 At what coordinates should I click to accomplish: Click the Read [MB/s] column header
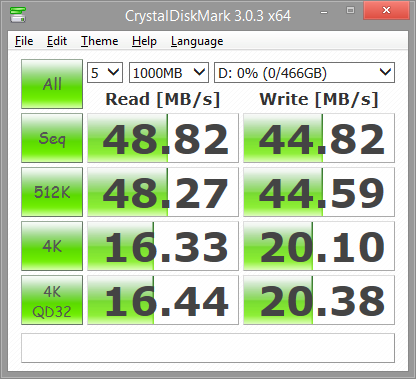[163, 99]
